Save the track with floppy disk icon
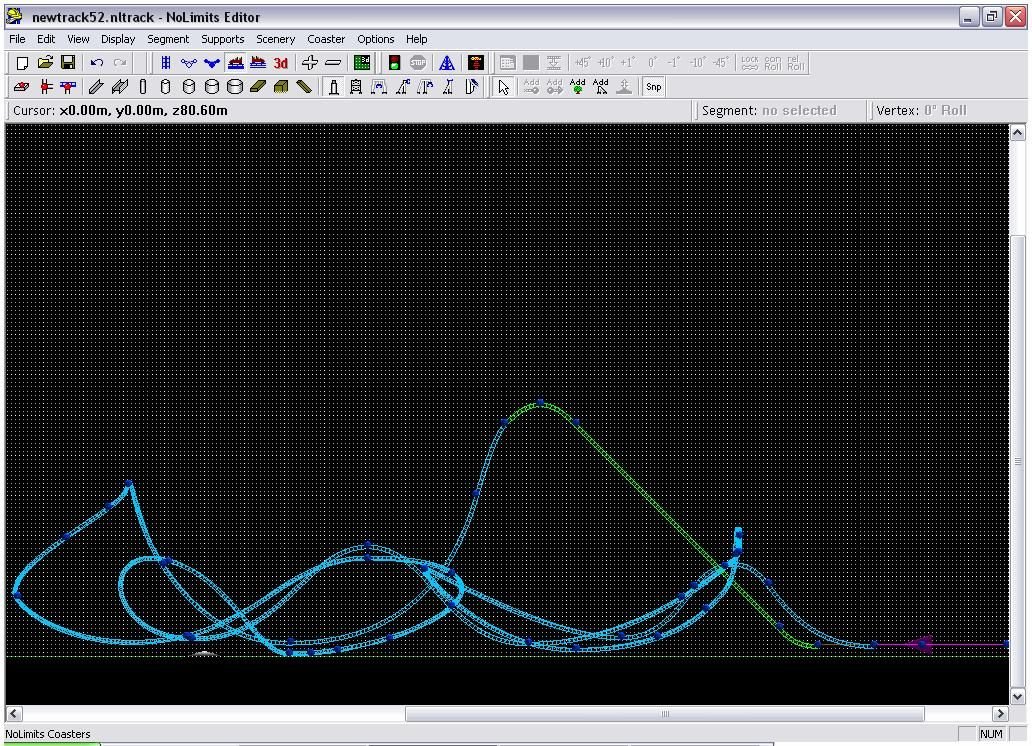The height and width of the screenshot is (746, 1032). pos(68,63)
